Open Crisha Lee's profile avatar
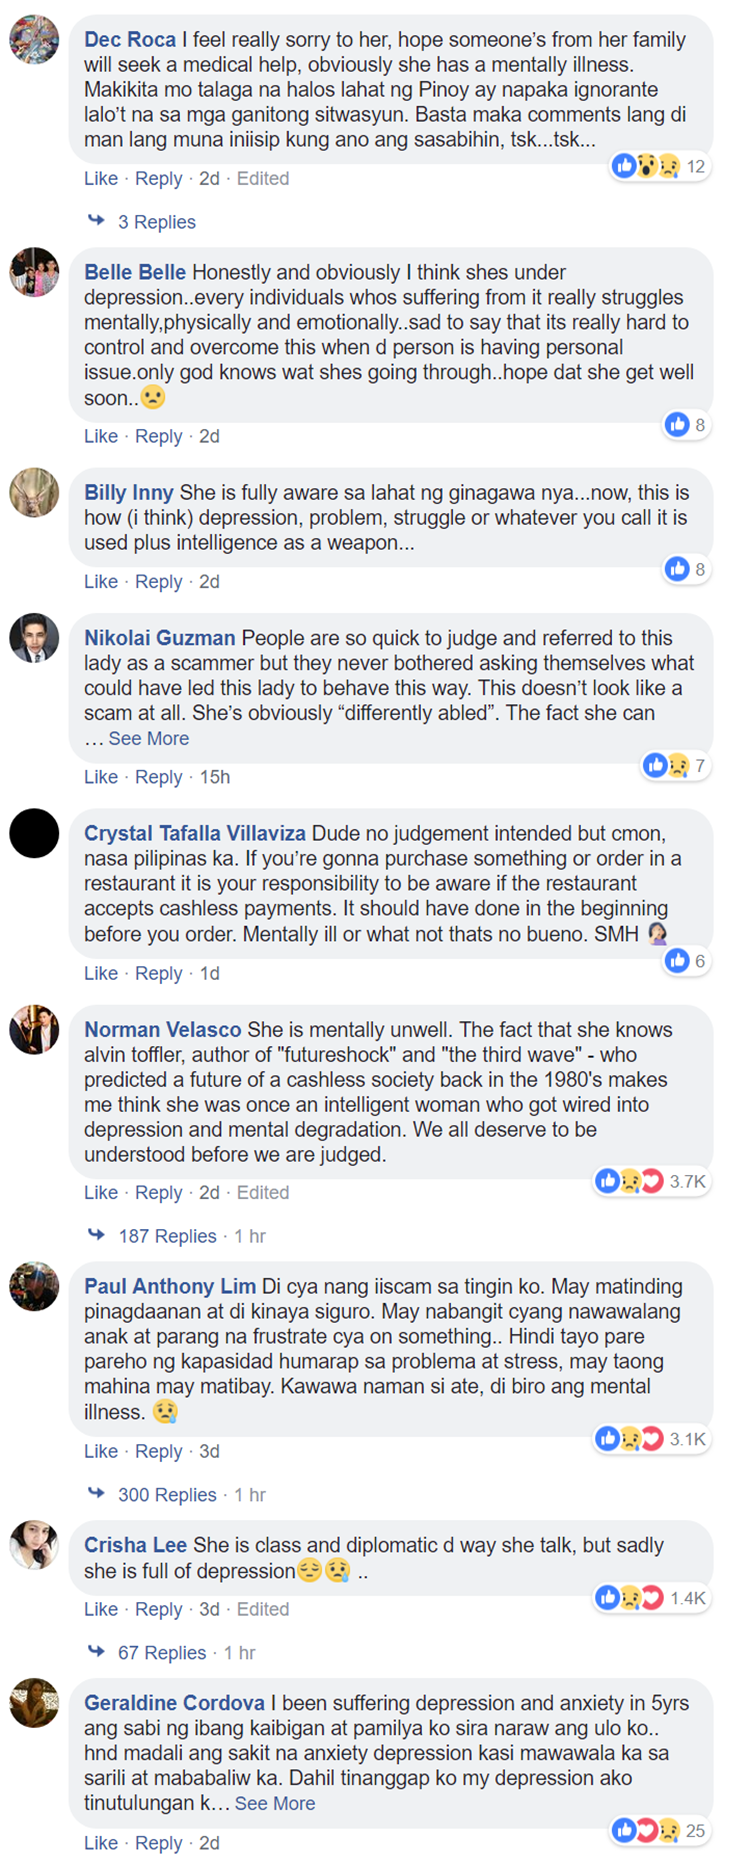This screenshot has width=750, height=1863. point(34,1545)
